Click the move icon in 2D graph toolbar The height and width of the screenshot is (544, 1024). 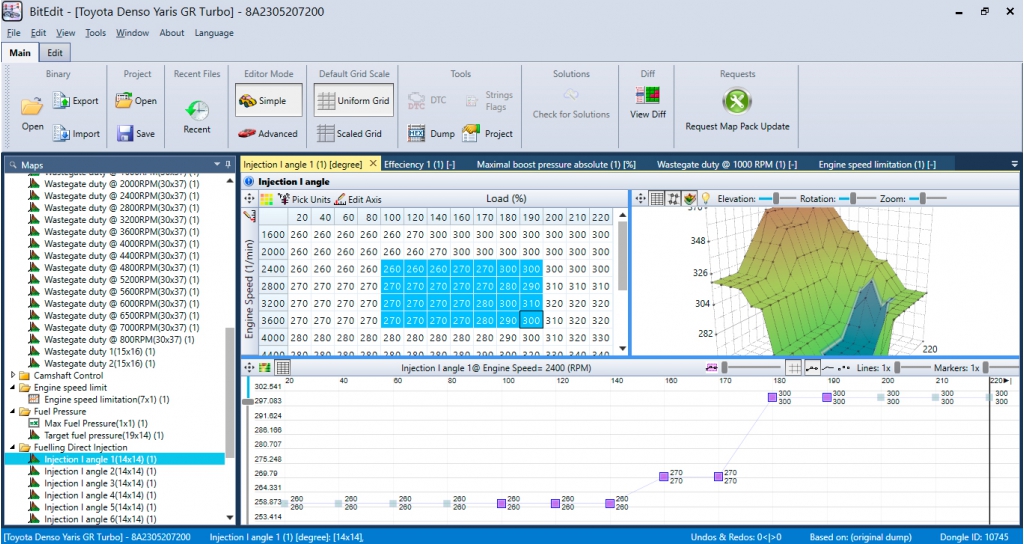point(249,368)
